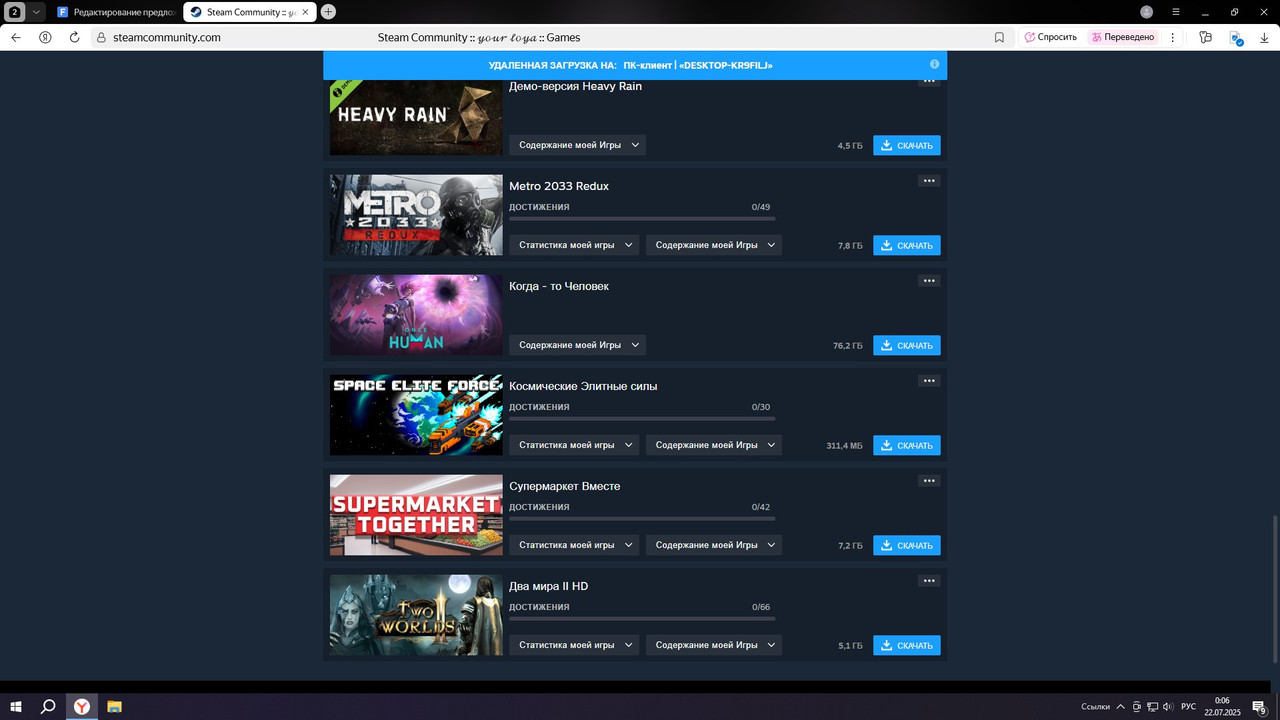Expand Статистика моей игры for Два мира II HD
Viewport: 1280px width, 720px height.
point(574,645)
